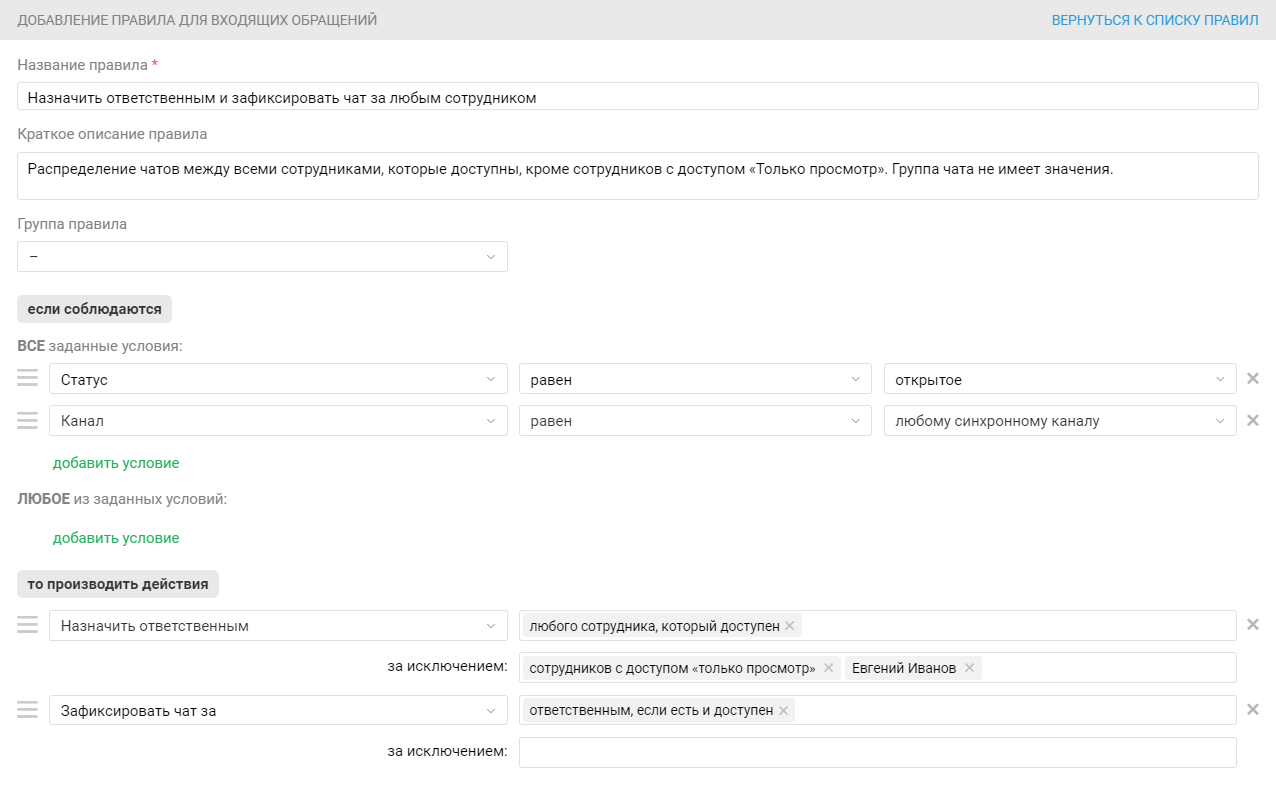Image resolution: width=1276 pixels, height=785 pixels.
Task: Click Вернуться к списку правил link
Action: click(x=1154, y=20)
